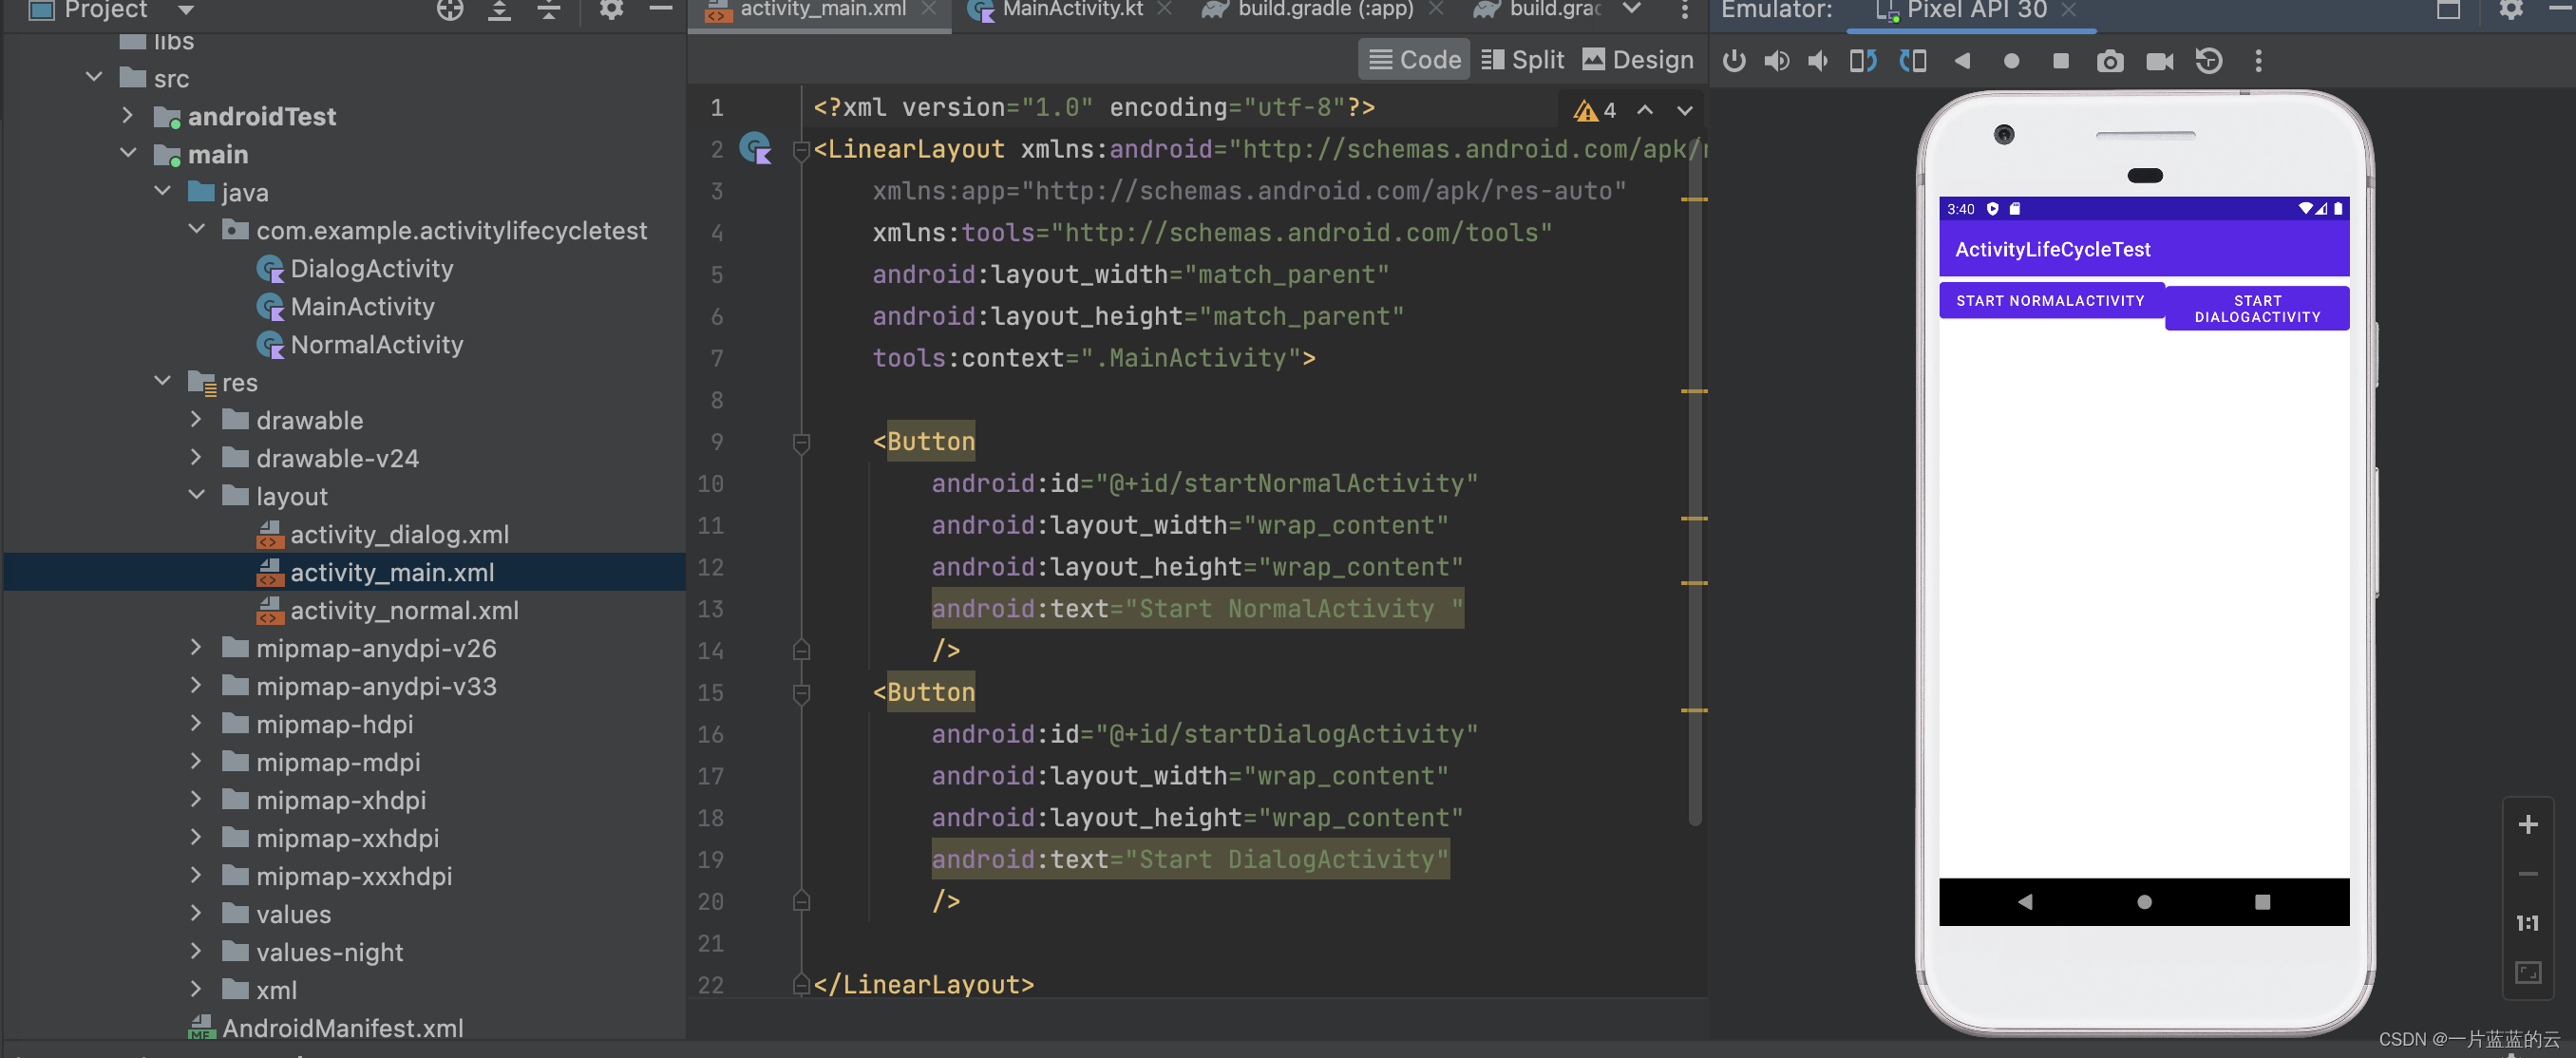Click the emulator snapshots restore icon
2576x1058 pixels.
click(2208, 61)
